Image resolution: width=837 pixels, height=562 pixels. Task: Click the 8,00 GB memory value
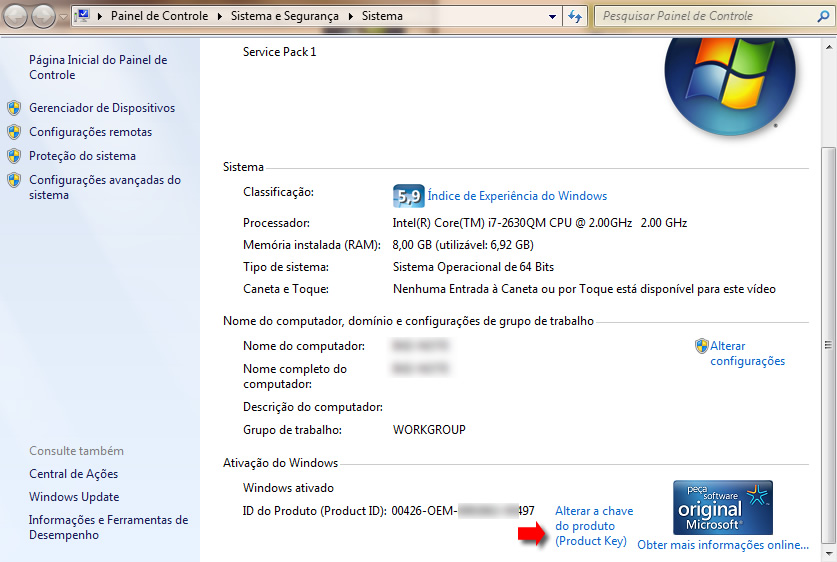pyautogui.click(x=463, y=245)
